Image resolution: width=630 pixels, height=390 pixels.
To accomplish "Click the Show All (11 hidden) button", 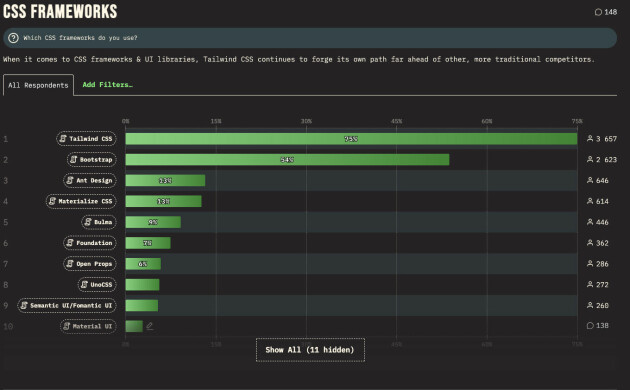I will [x=310, y=350].
